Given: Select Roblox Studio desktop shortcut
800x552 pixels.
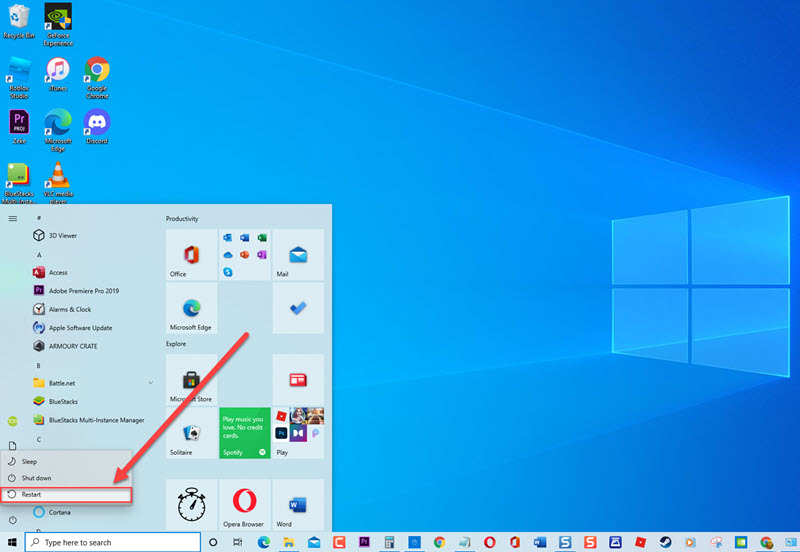Looking at the screenshot, I should (x=19, y=78).
